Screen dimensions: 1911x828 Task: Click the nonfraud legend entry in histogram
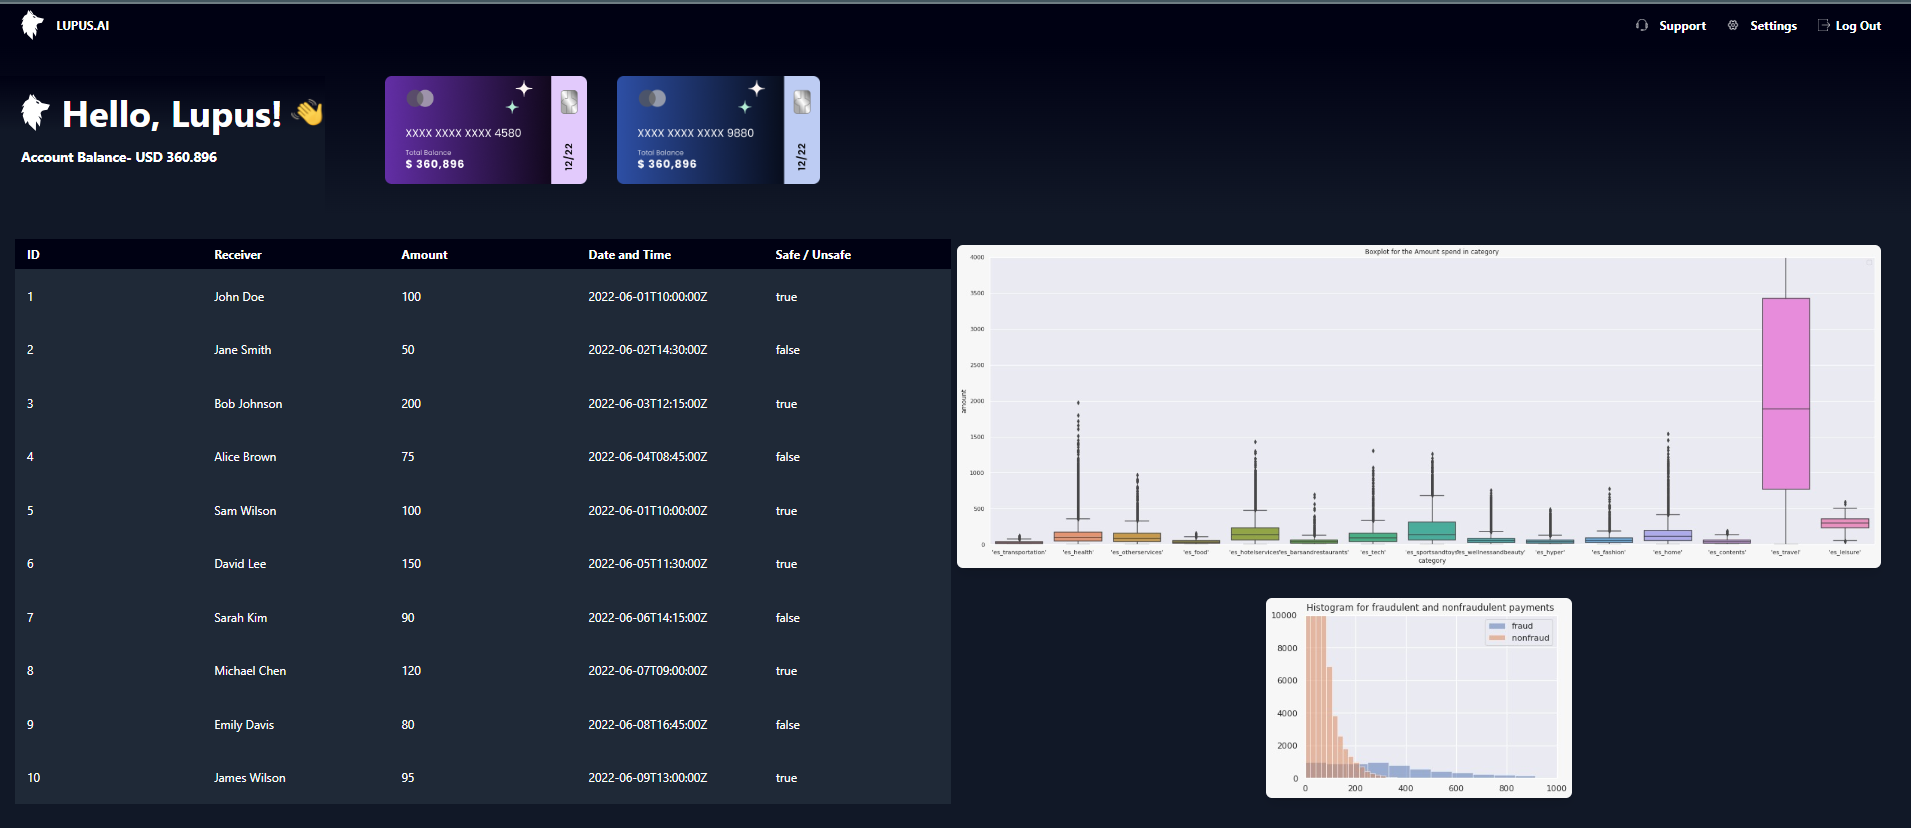[x=1519, y=638]
